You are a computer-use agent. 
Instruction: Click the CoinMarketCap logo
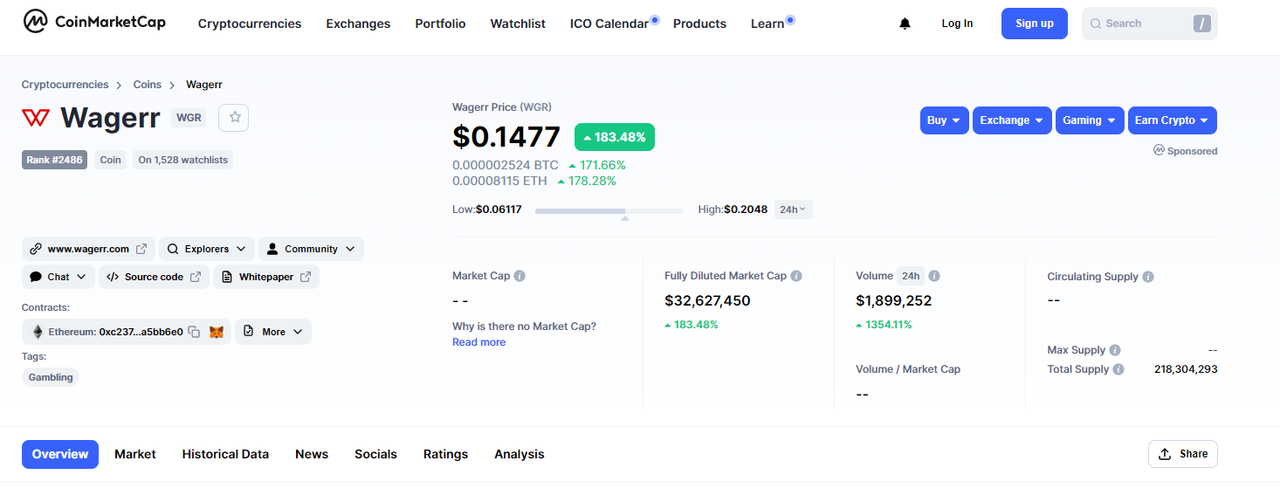94,22
